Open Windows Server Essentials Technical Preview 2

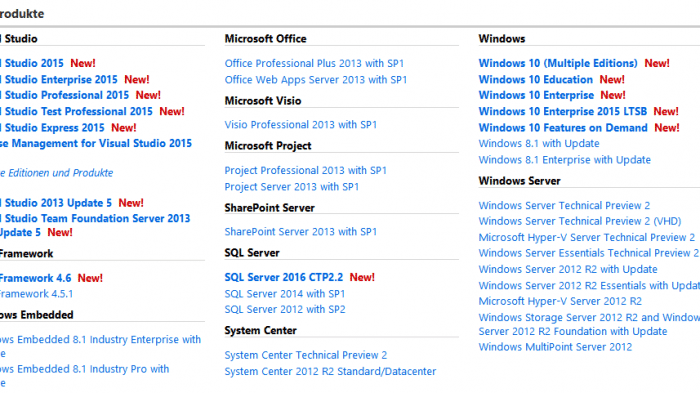tap(589, 253)
